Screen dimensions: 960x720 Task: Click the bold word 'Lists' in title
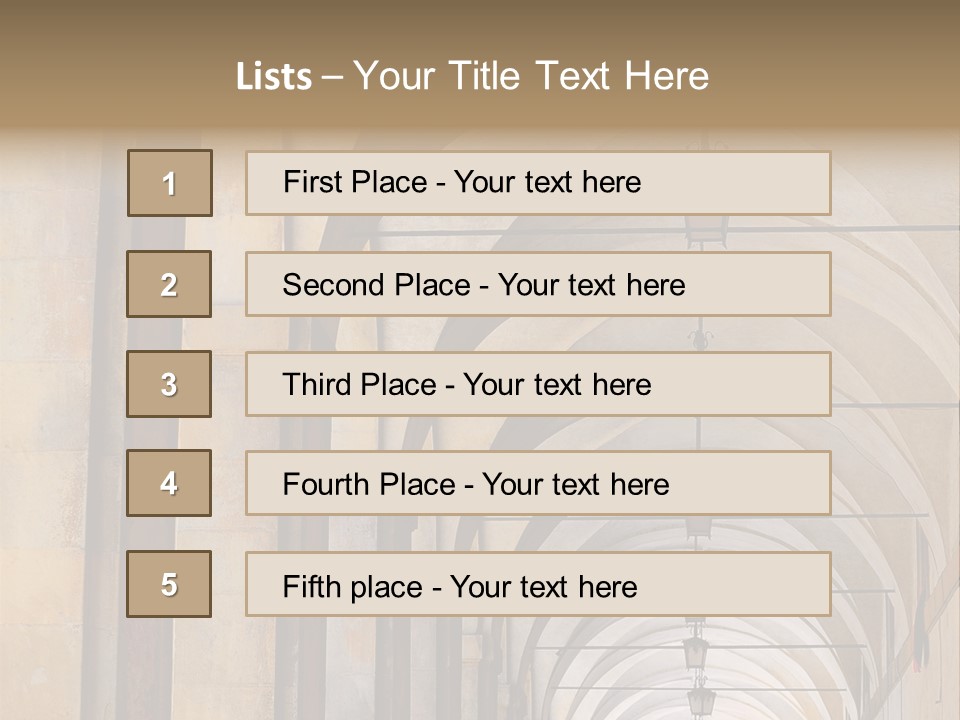[273, 76]
